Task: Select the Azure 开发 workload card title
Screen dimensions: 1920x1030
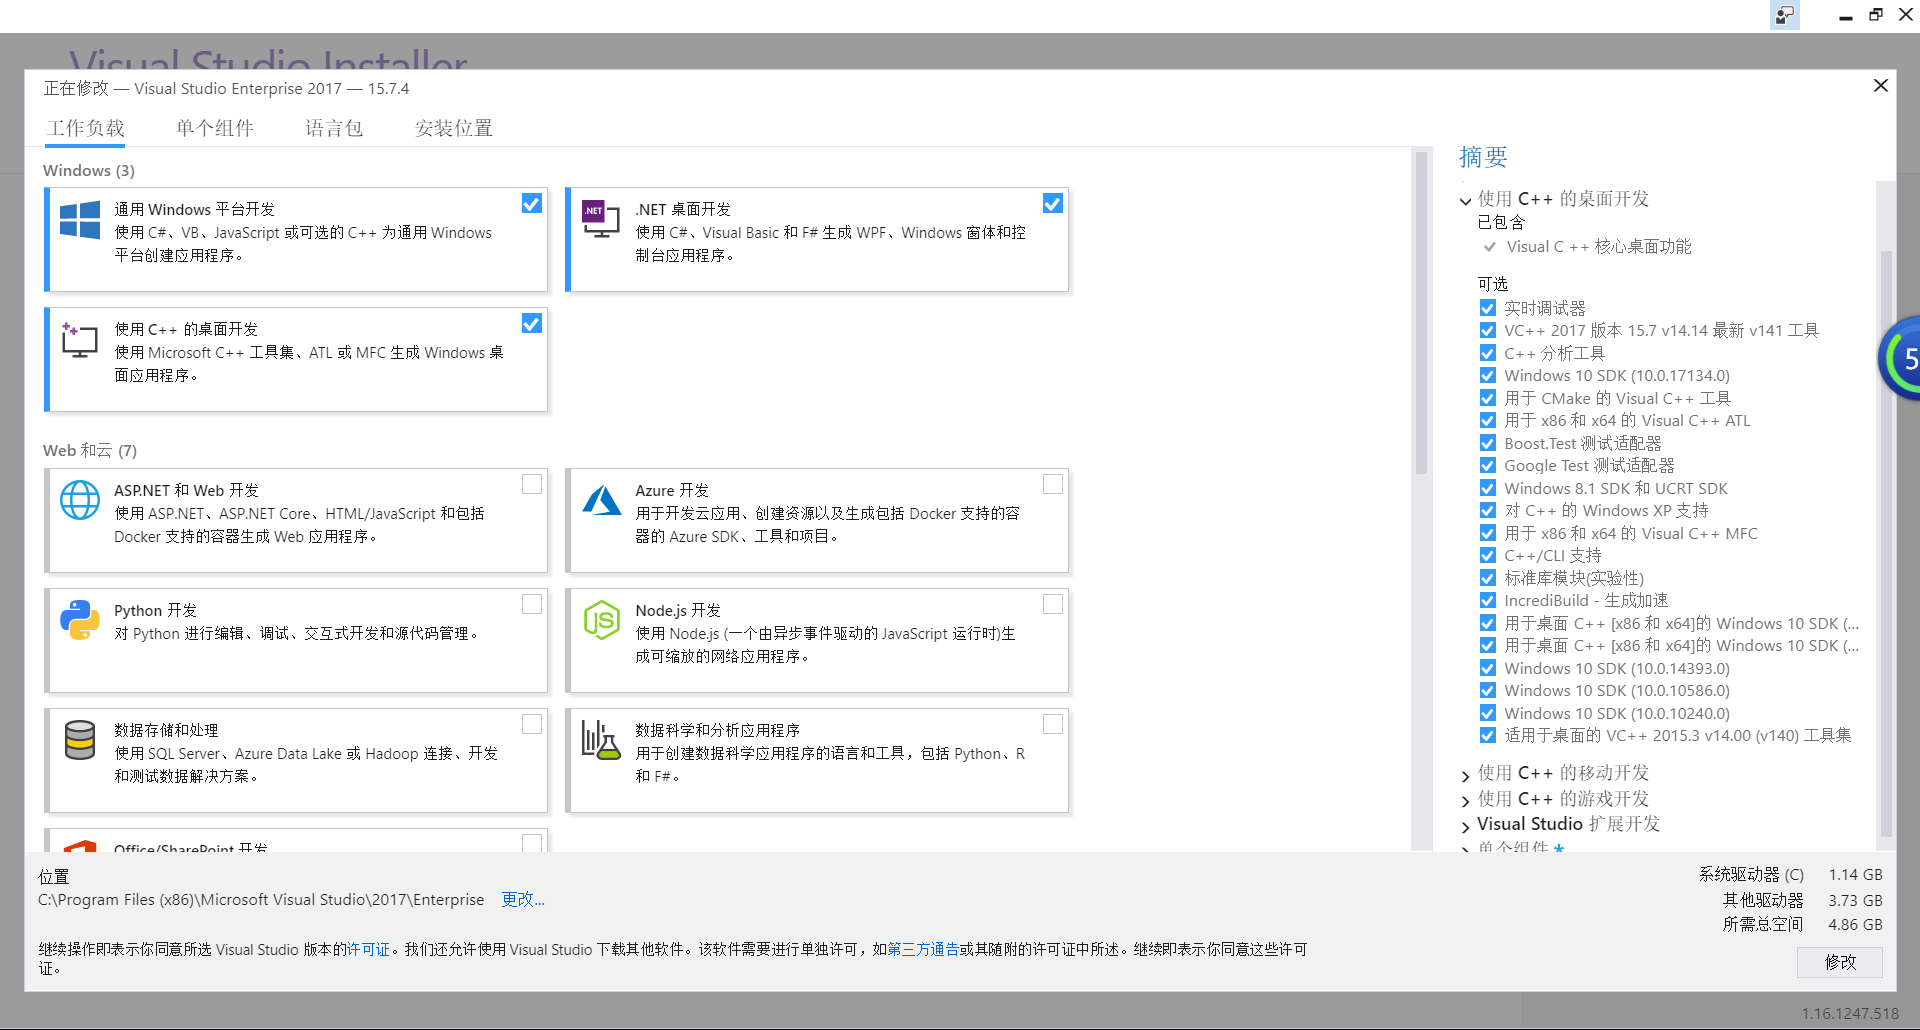Action: pyautogui.click(x=672, y=490)
